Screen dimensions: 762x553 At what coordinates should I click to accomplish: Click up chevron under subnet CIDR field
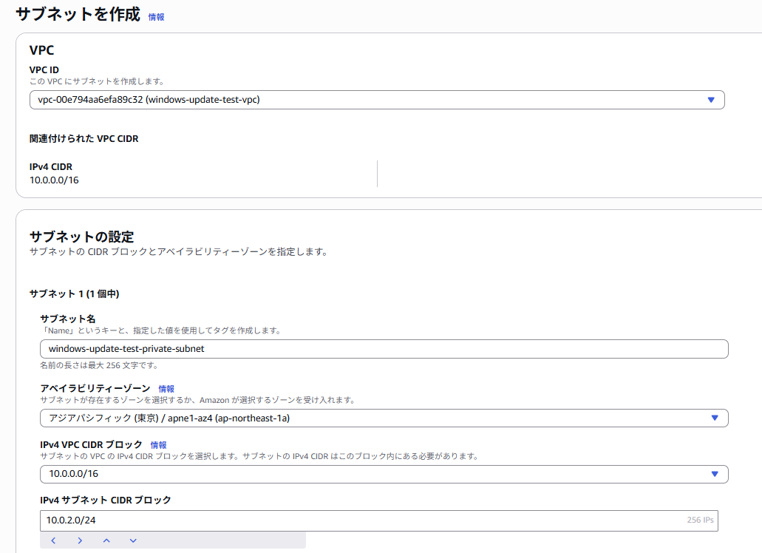click(x=106, y=541)
